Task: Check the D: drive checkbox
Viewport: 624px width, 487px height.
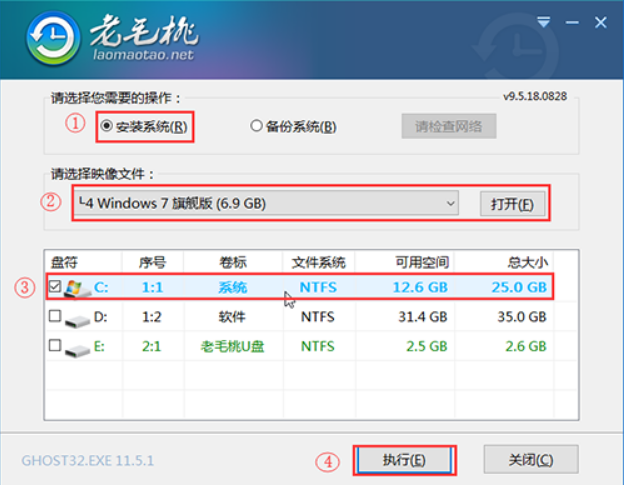Action: tap(55, 317)
